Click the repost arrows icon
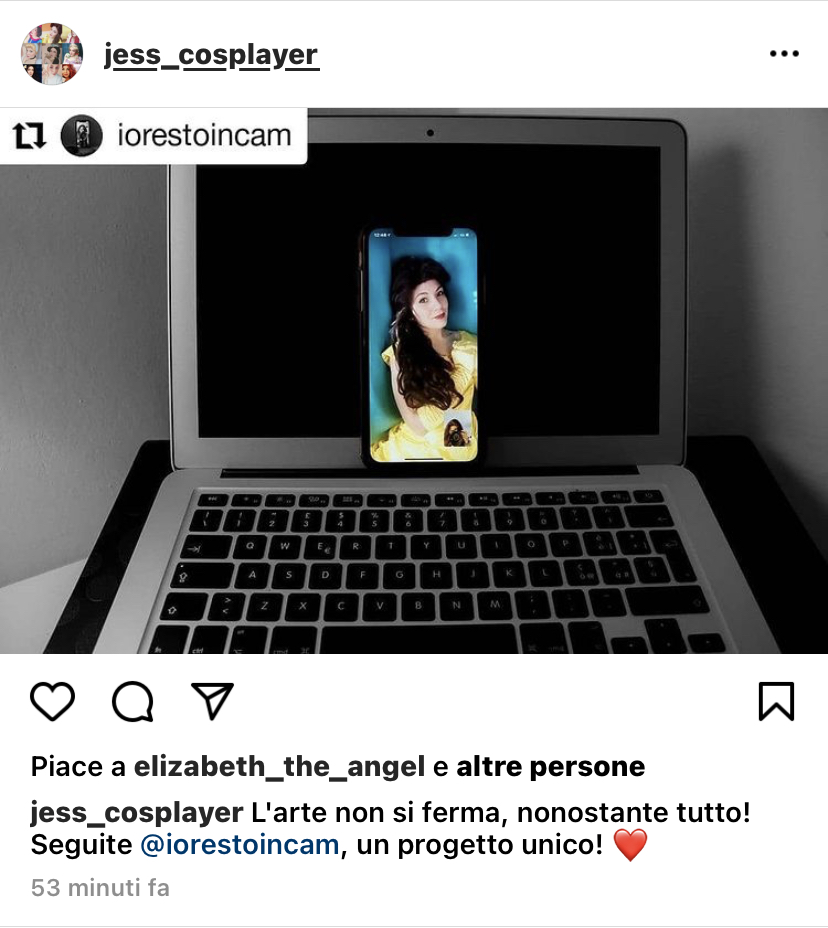The image size is (828, 928). [x=29, y=136]
